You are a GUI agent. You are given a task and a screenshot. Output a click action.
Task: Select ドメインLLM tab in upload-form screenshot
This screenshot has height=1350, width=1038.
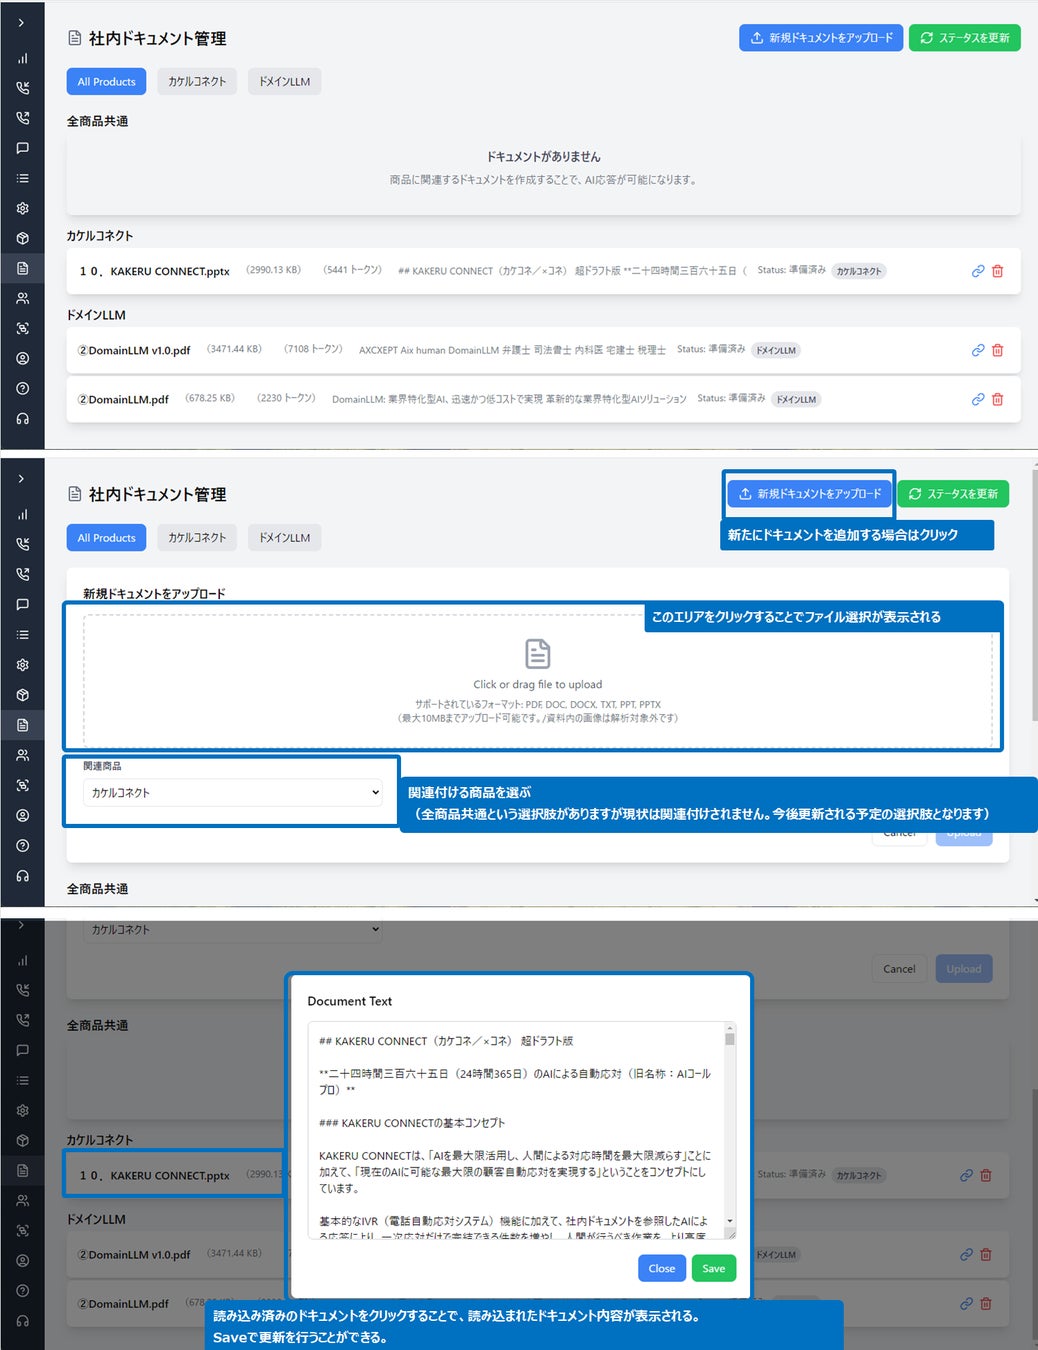pyautogui.click(x=284, y=538)
